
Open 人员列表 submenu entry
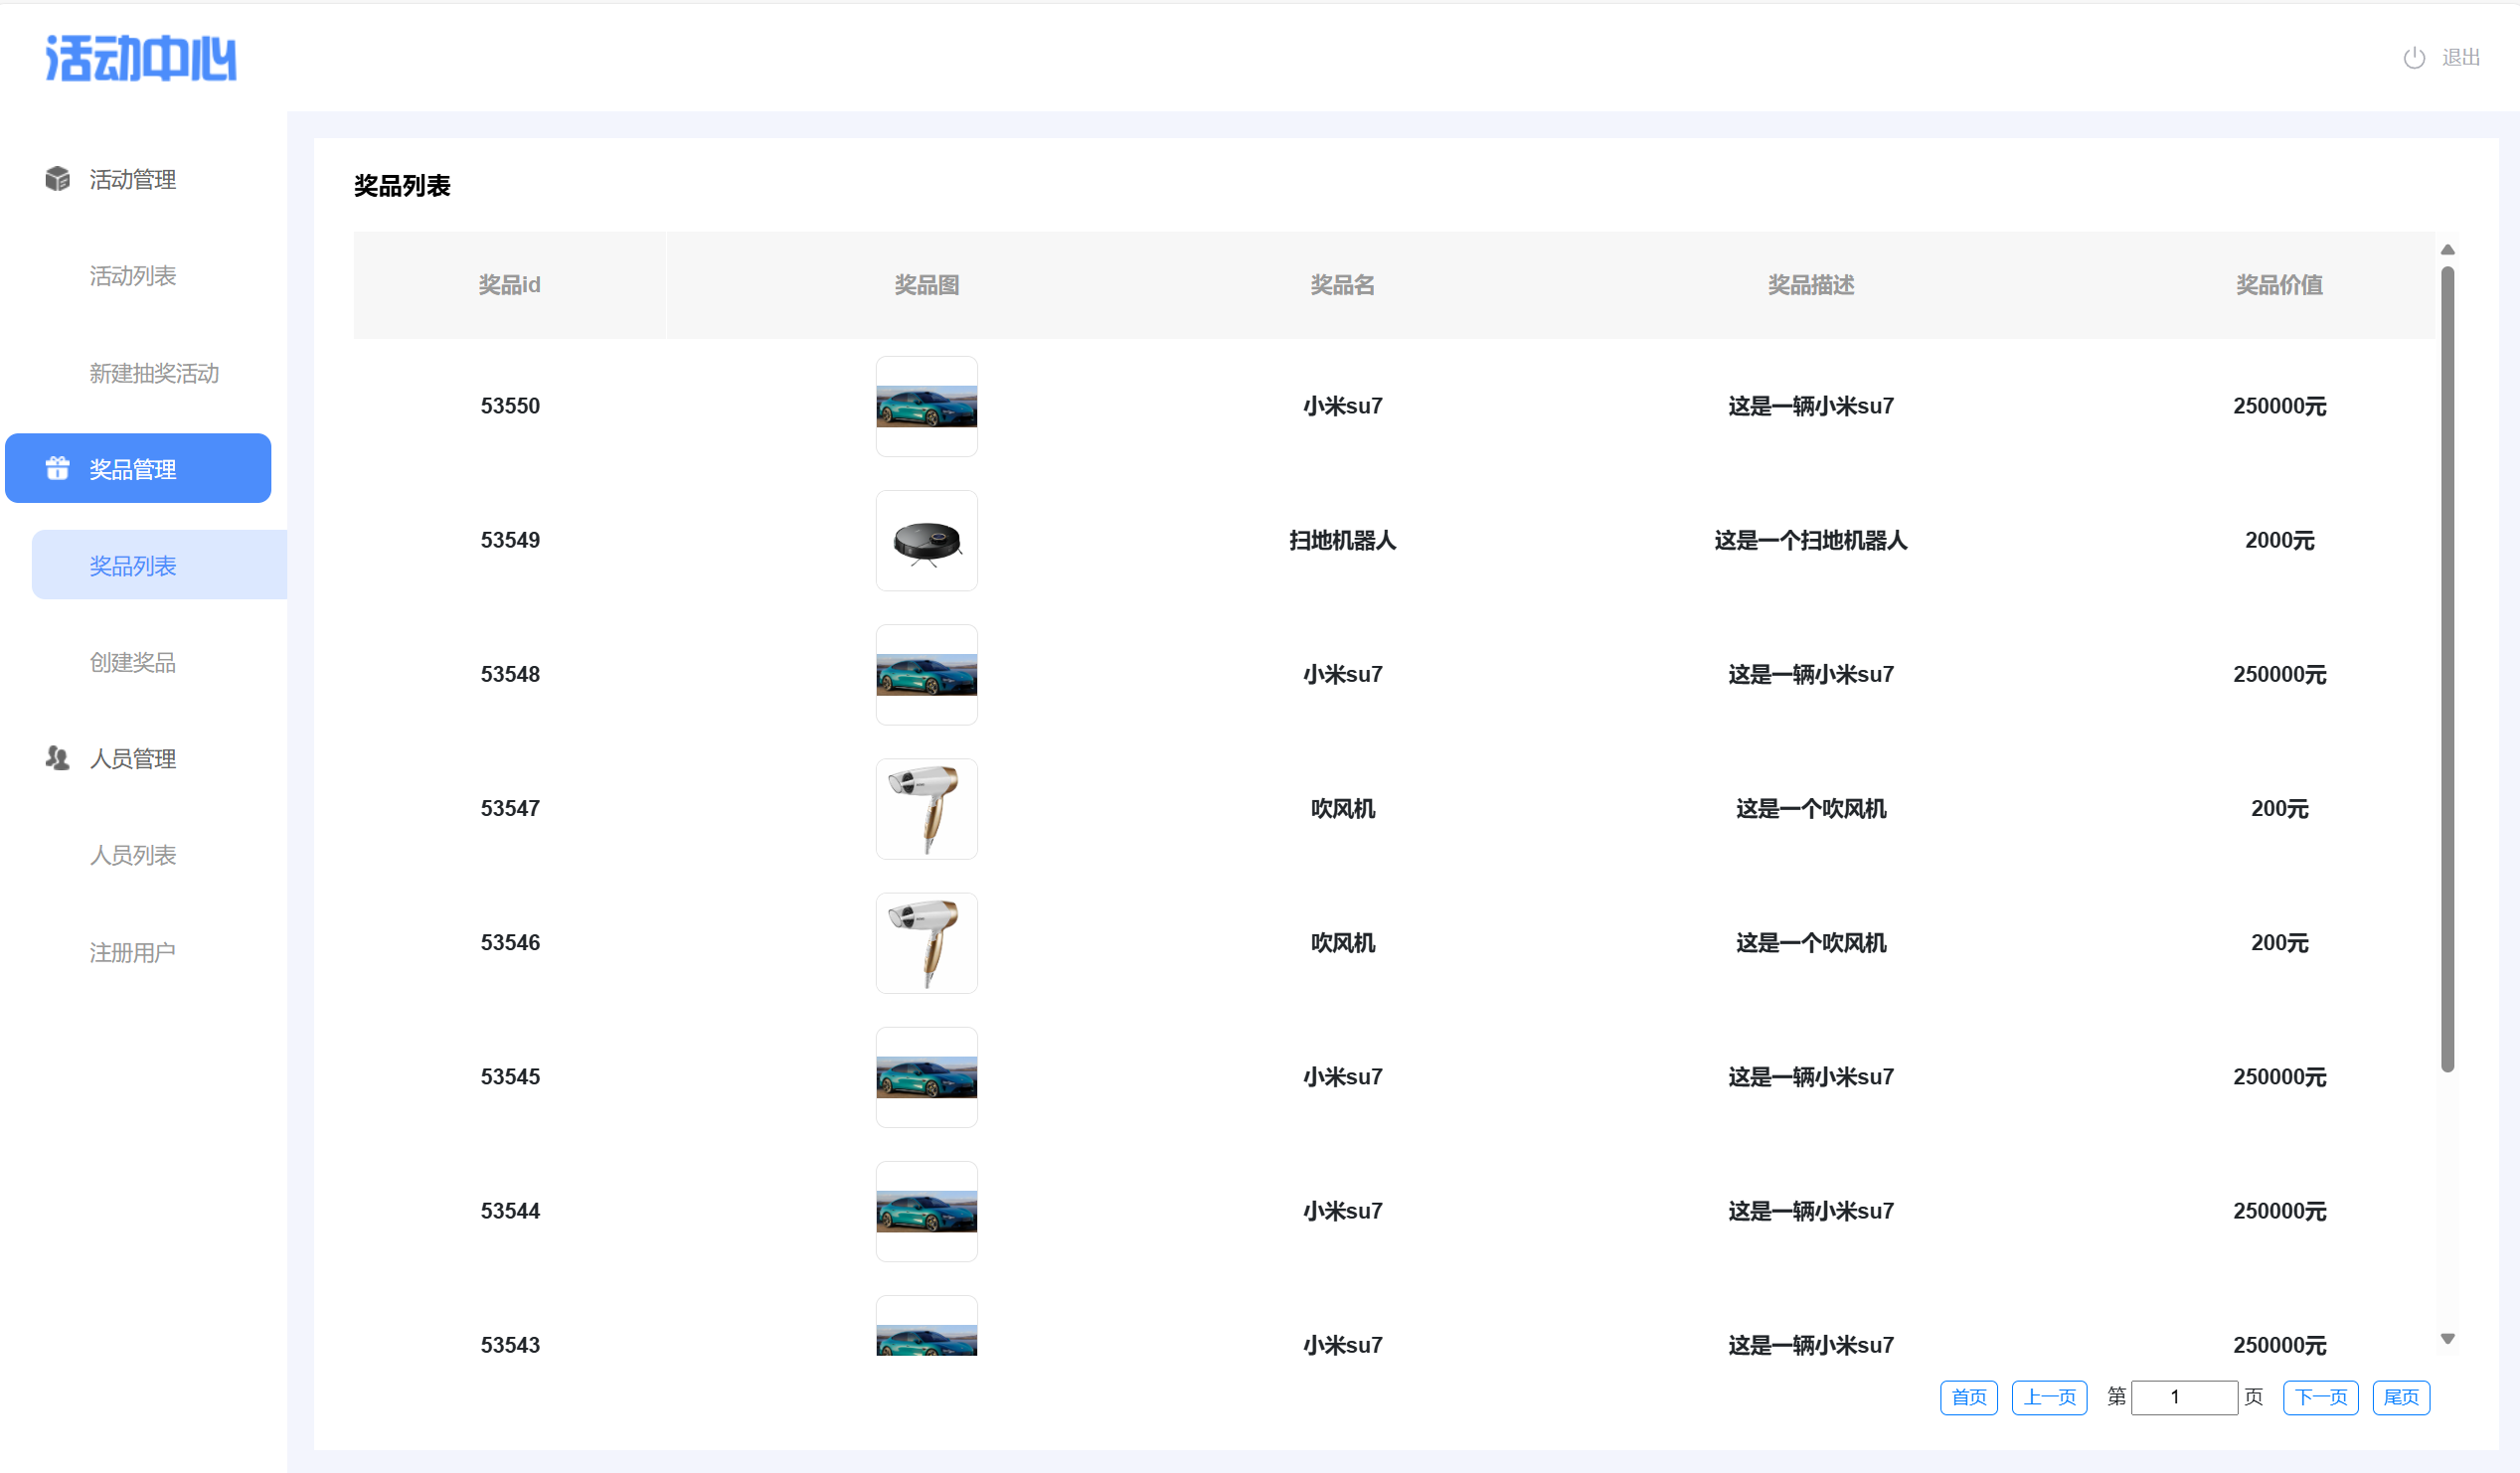pos(133,855)
